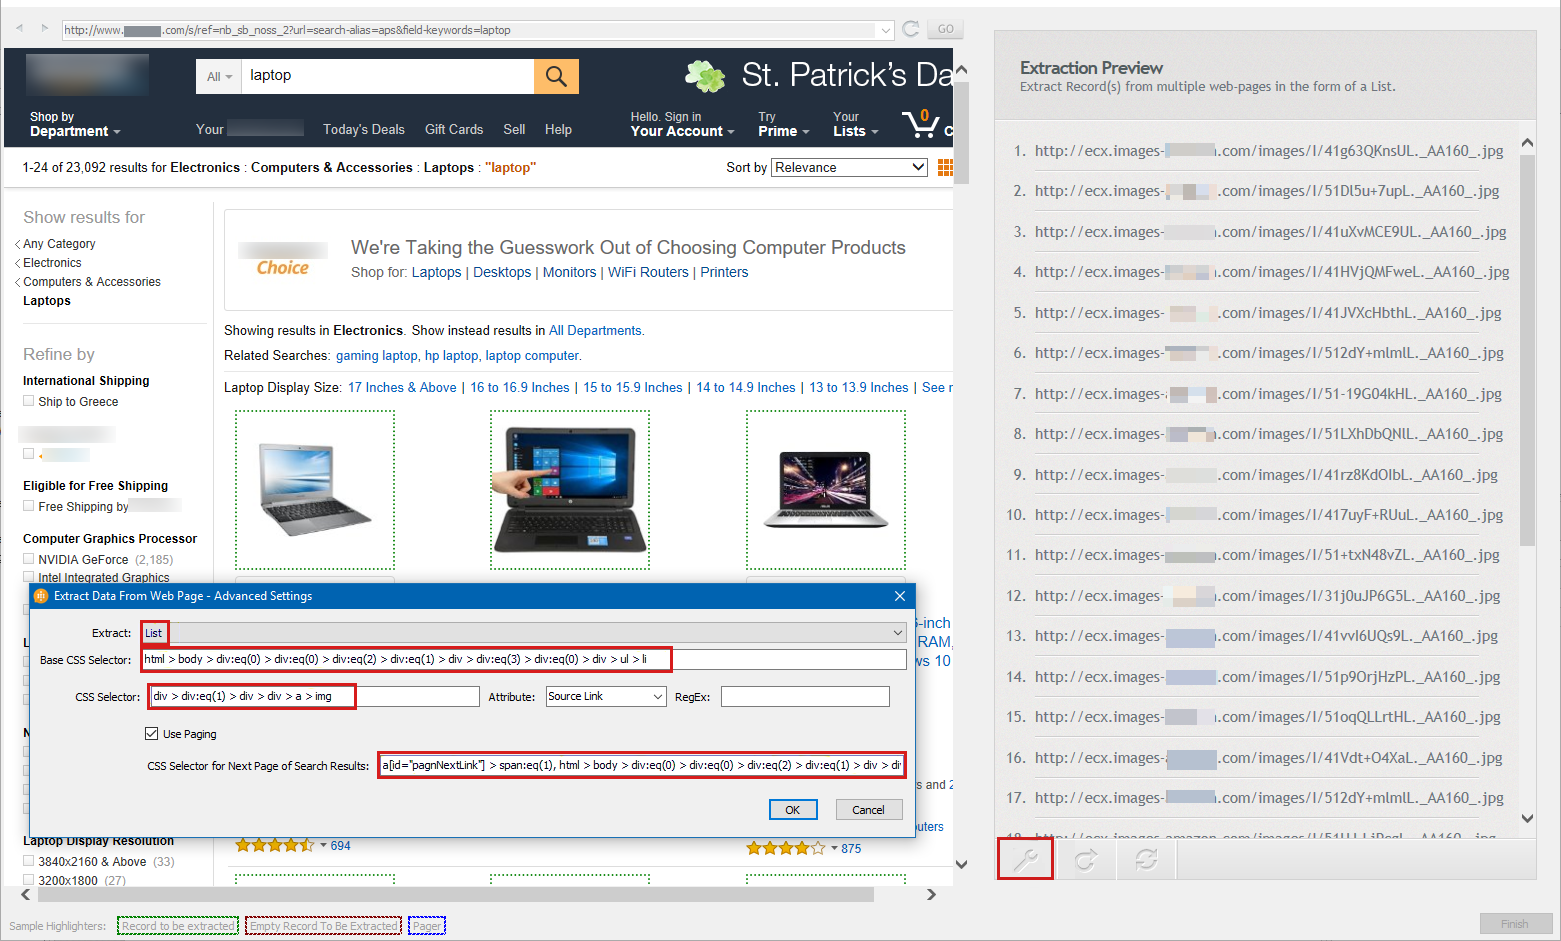Viewport: 1561px width, 941px height.
Task: Toggle the Use Paging checkbox
Action: point(152,734)
